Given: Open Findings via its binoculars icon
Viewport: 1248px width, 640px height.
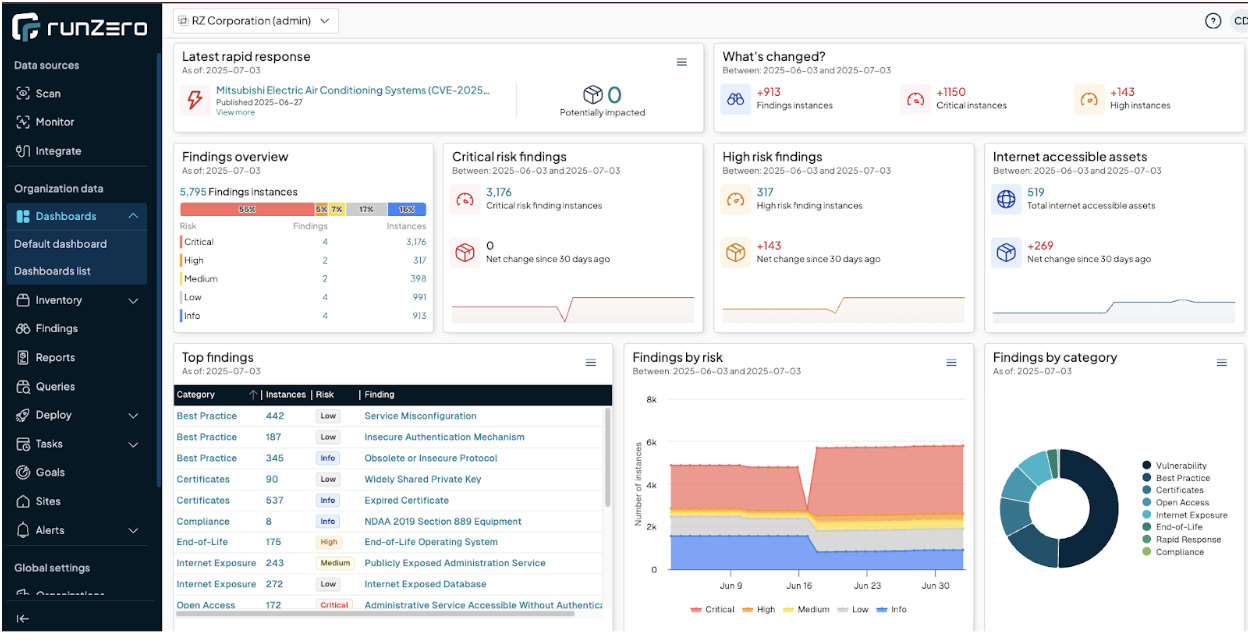Looking at the screenshot, I should pyautogui.click(x=23, y=329).
